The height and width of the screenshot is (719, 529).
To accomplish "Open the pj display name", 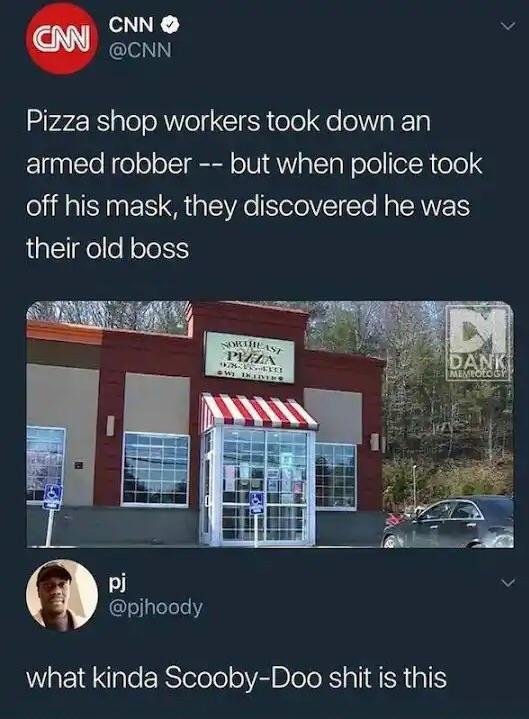I will click(x=117, y=583).
